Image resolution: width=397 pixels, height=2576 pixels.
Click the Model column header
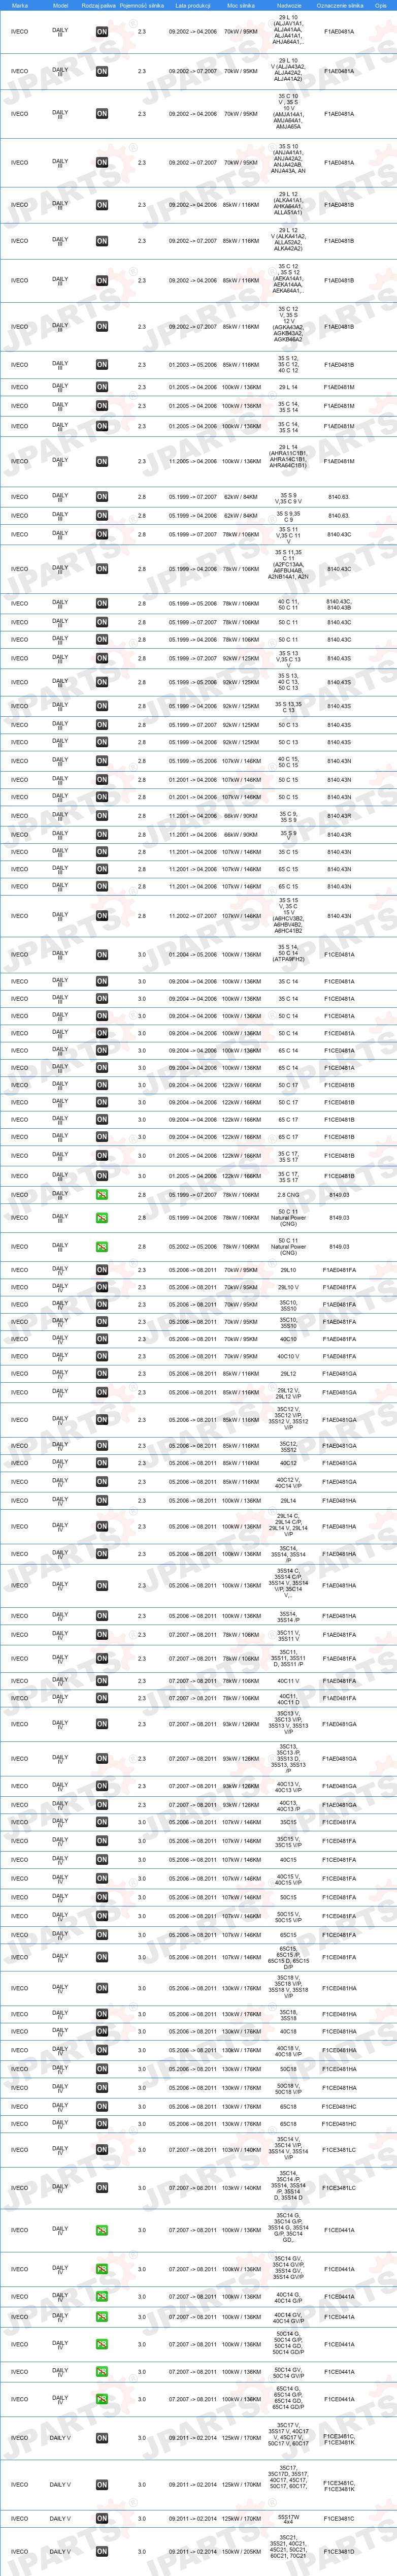point(60,5)
